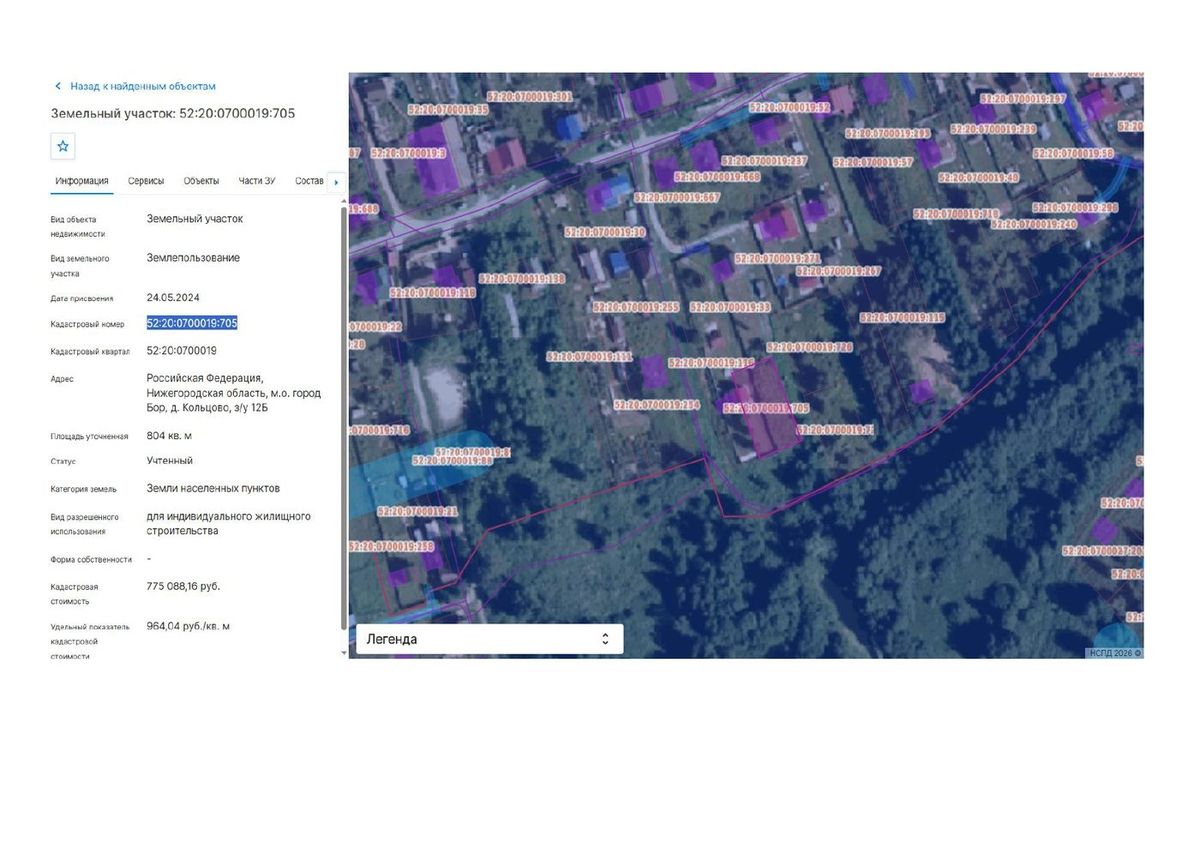Click the highlighted cadastral number 52:20:0700019:705
This screenshot has height=849, width=1200.
click(192, 323)
